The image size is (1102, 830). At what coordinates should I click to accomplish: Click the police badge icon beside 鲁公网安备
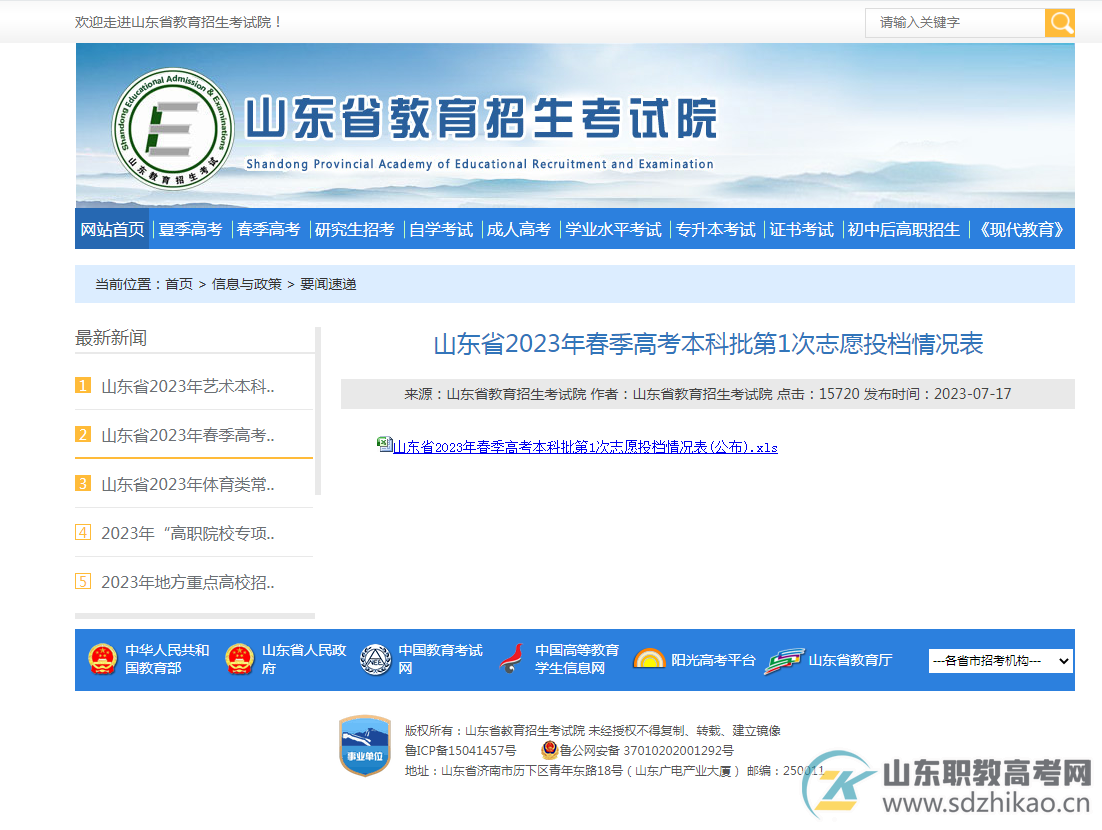click(550, 750)
